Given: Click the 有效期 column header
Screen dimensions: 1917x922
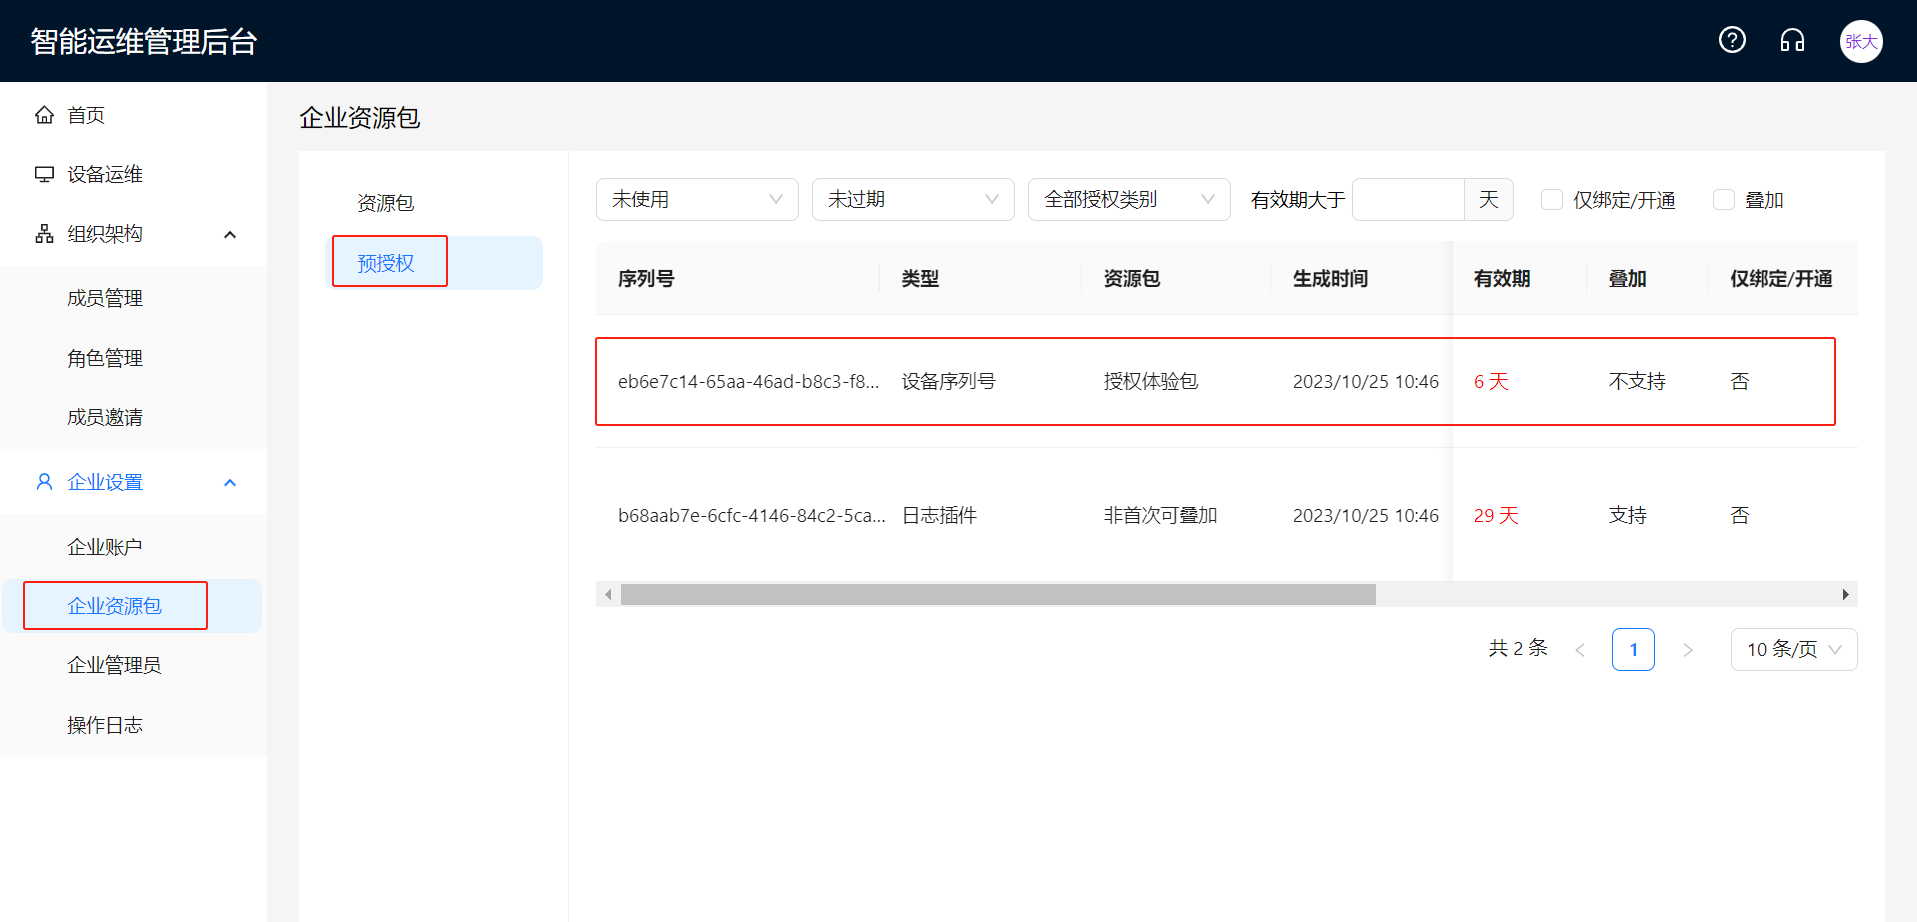Looking at the screenshot, I should tap(1502, 279).
